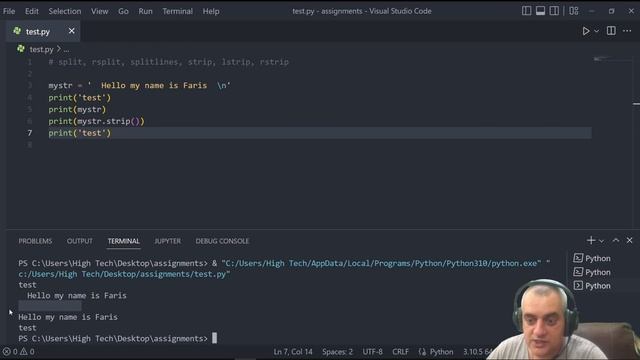Viewport: 640px width, 360px height.
Task: Click line number 7 in the gutter
Action: 30,133
